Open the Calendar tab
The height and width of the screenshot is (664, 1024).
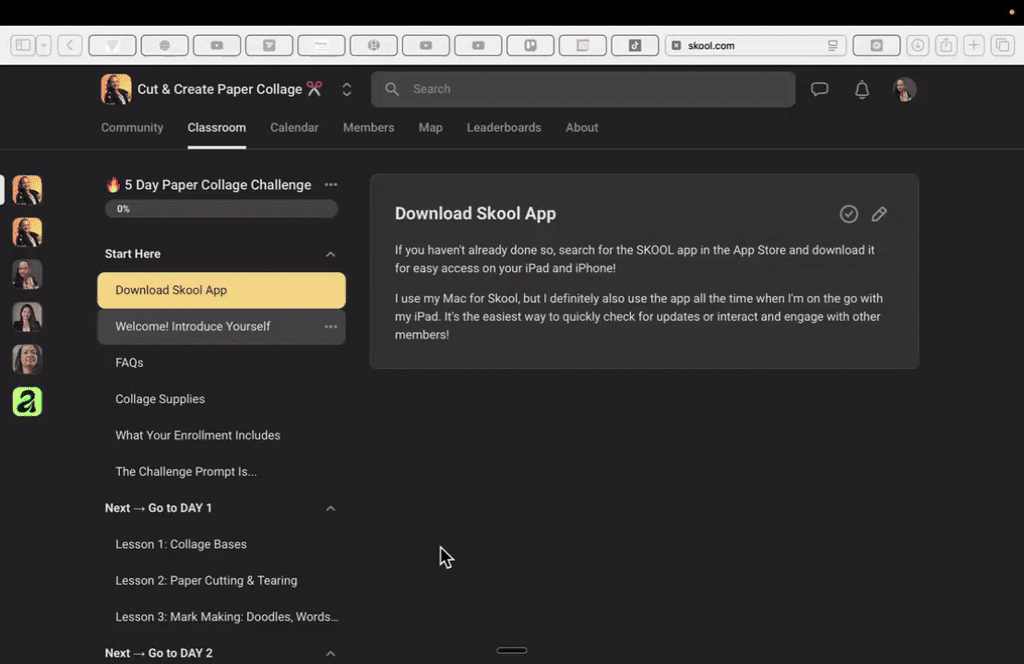[295, 128]
